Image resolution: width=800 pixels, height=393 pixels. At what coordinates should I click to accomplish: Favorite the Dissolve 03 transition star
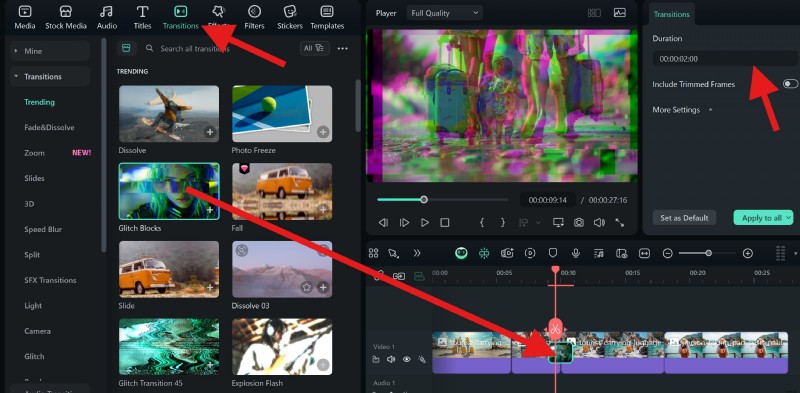306,287
